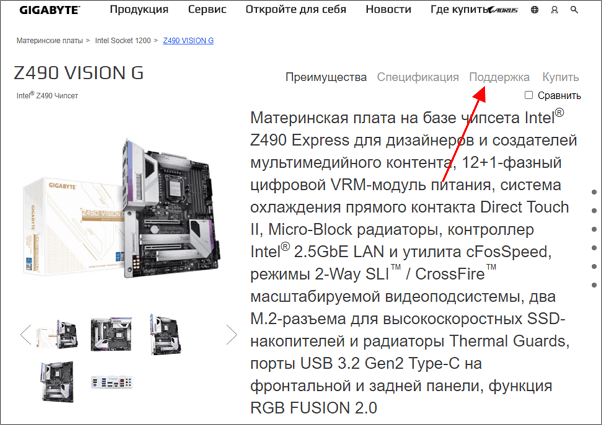Tick the Сравнить checkbox

529,95
